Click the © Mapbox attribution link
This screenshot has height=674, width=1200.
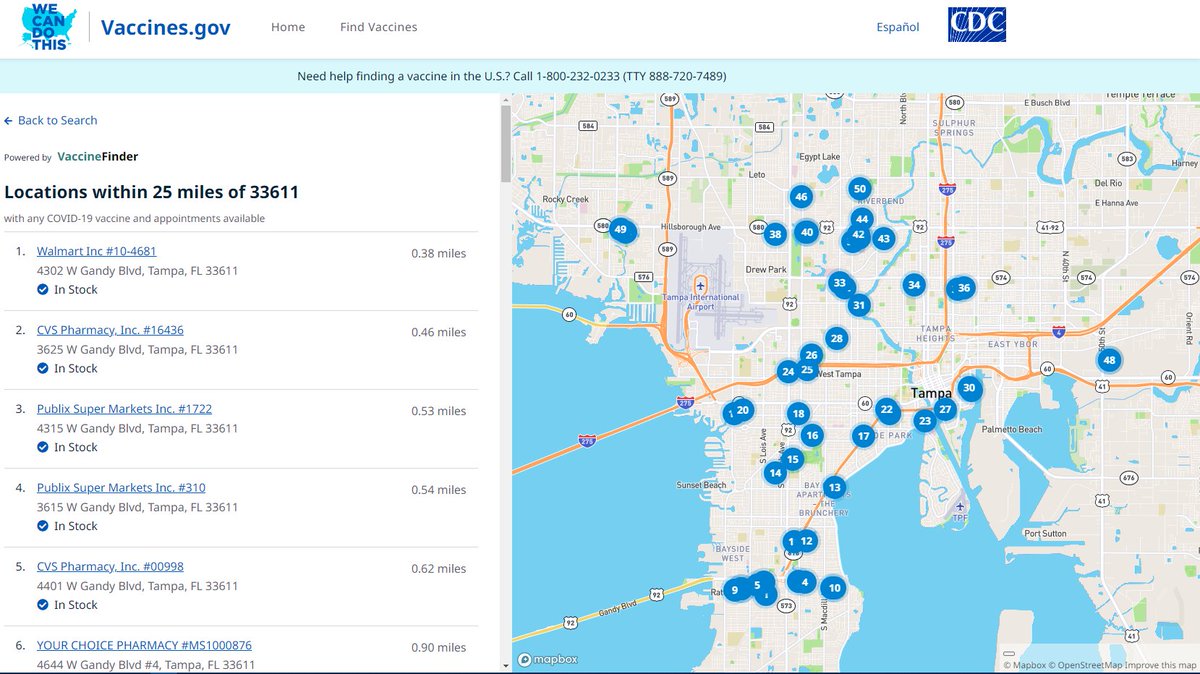1025,665
